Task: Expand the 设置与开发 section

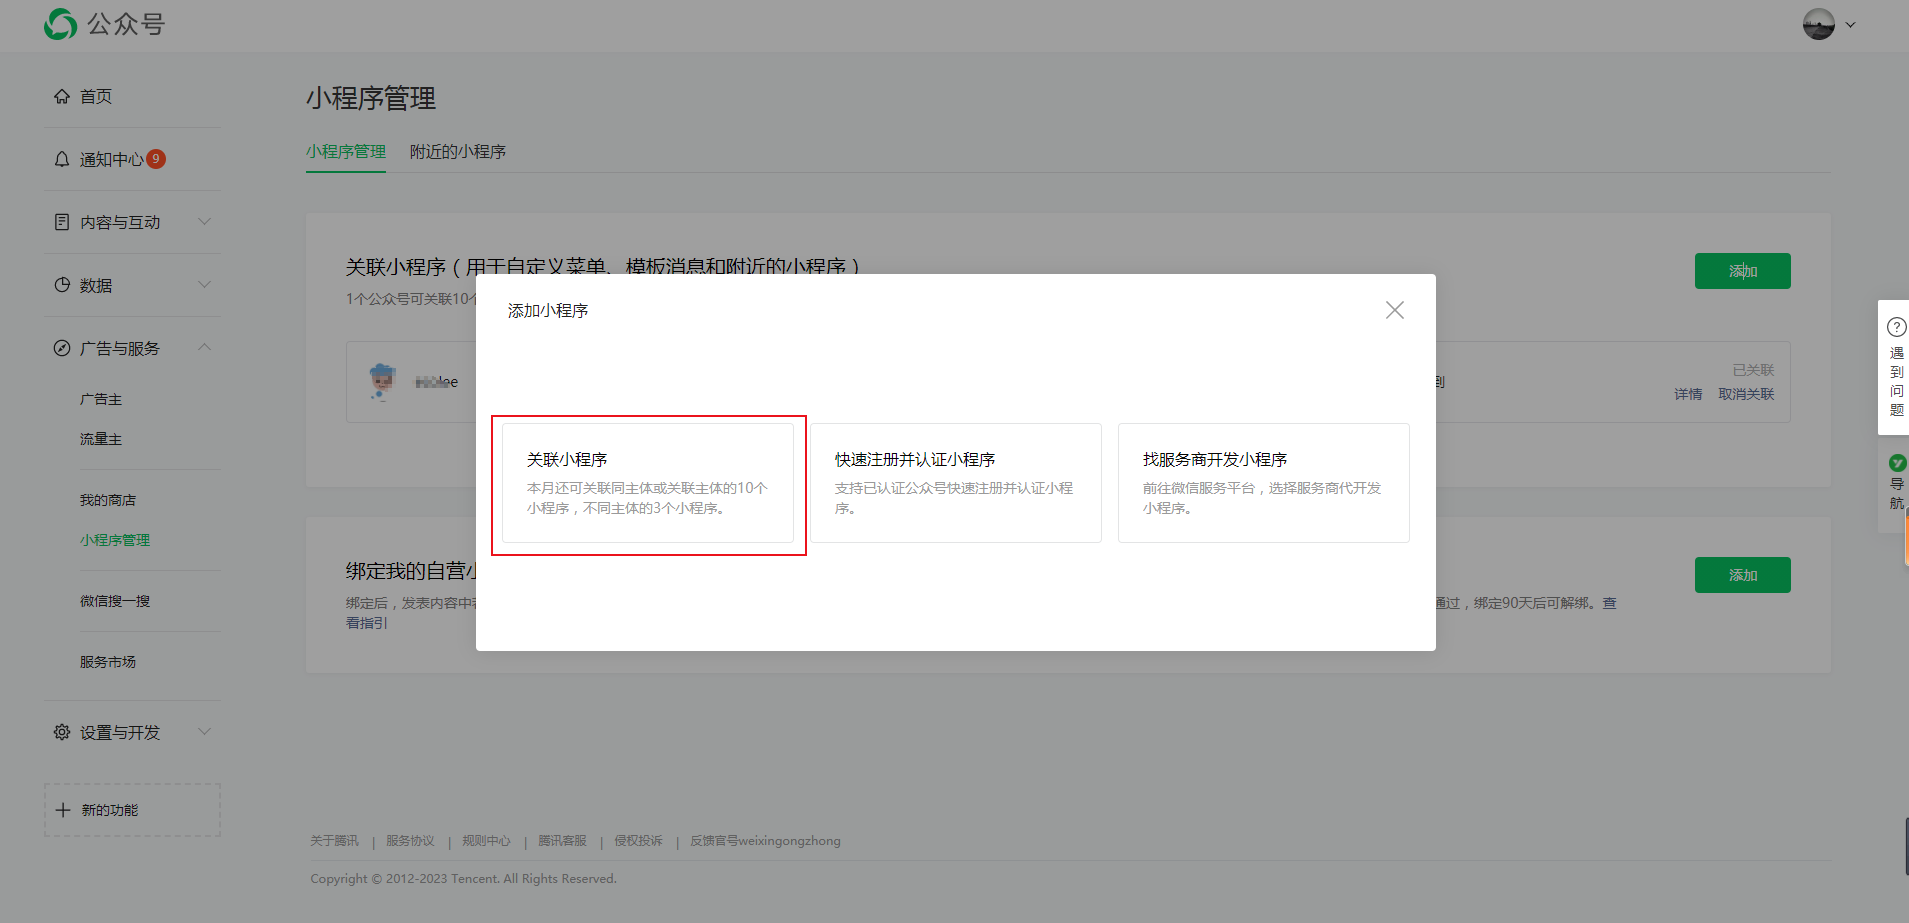Action: 204,732
